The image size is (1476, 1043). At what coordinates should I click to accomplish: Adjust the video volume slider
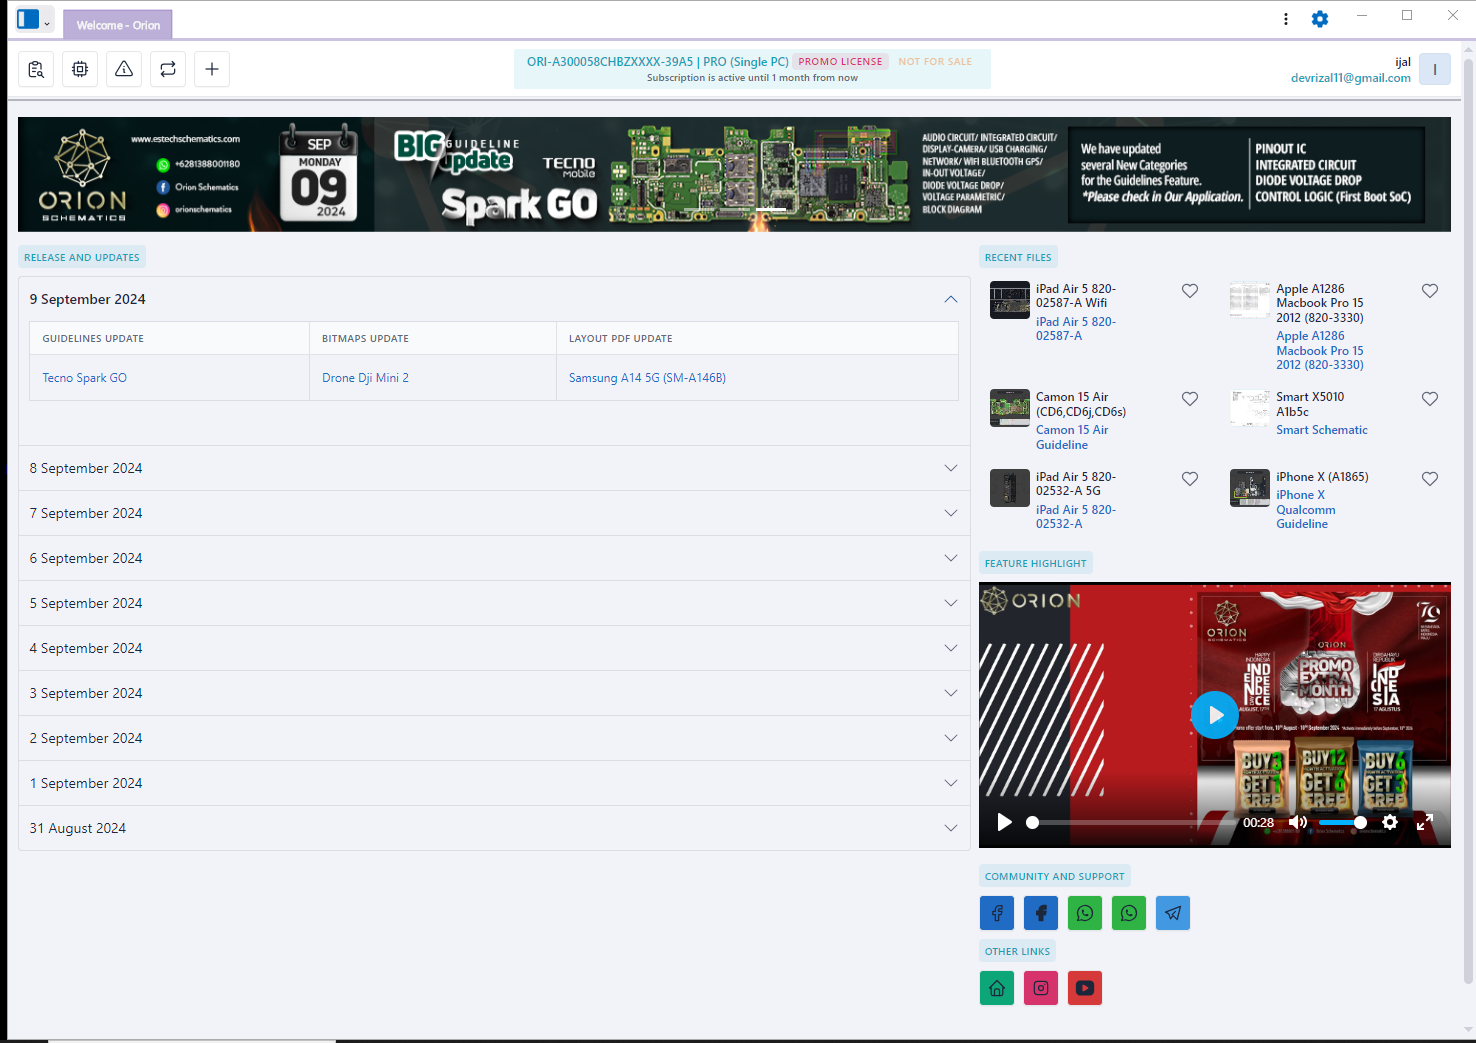coord(1343,822)
